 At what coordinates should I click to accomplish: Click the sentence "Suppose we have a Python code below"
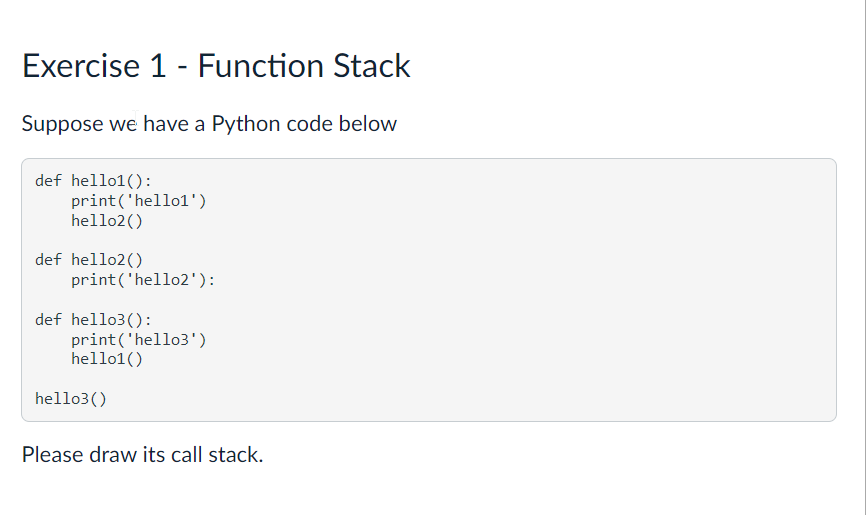[209, 123]
